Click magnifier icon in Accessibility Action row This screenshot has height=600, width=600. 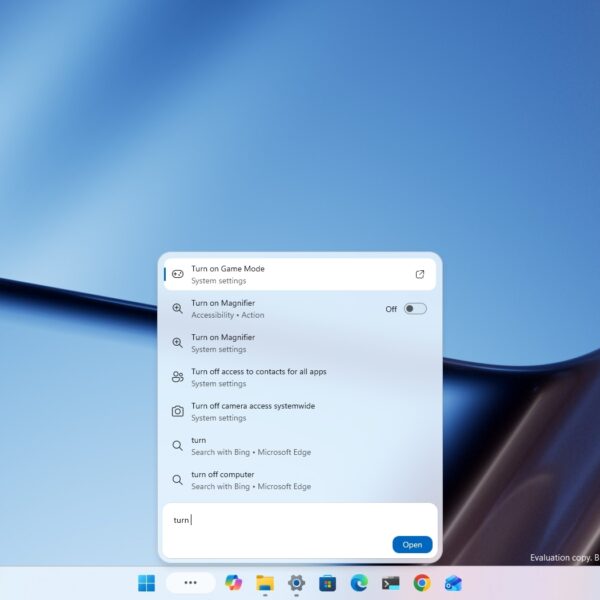coord(177,308)
